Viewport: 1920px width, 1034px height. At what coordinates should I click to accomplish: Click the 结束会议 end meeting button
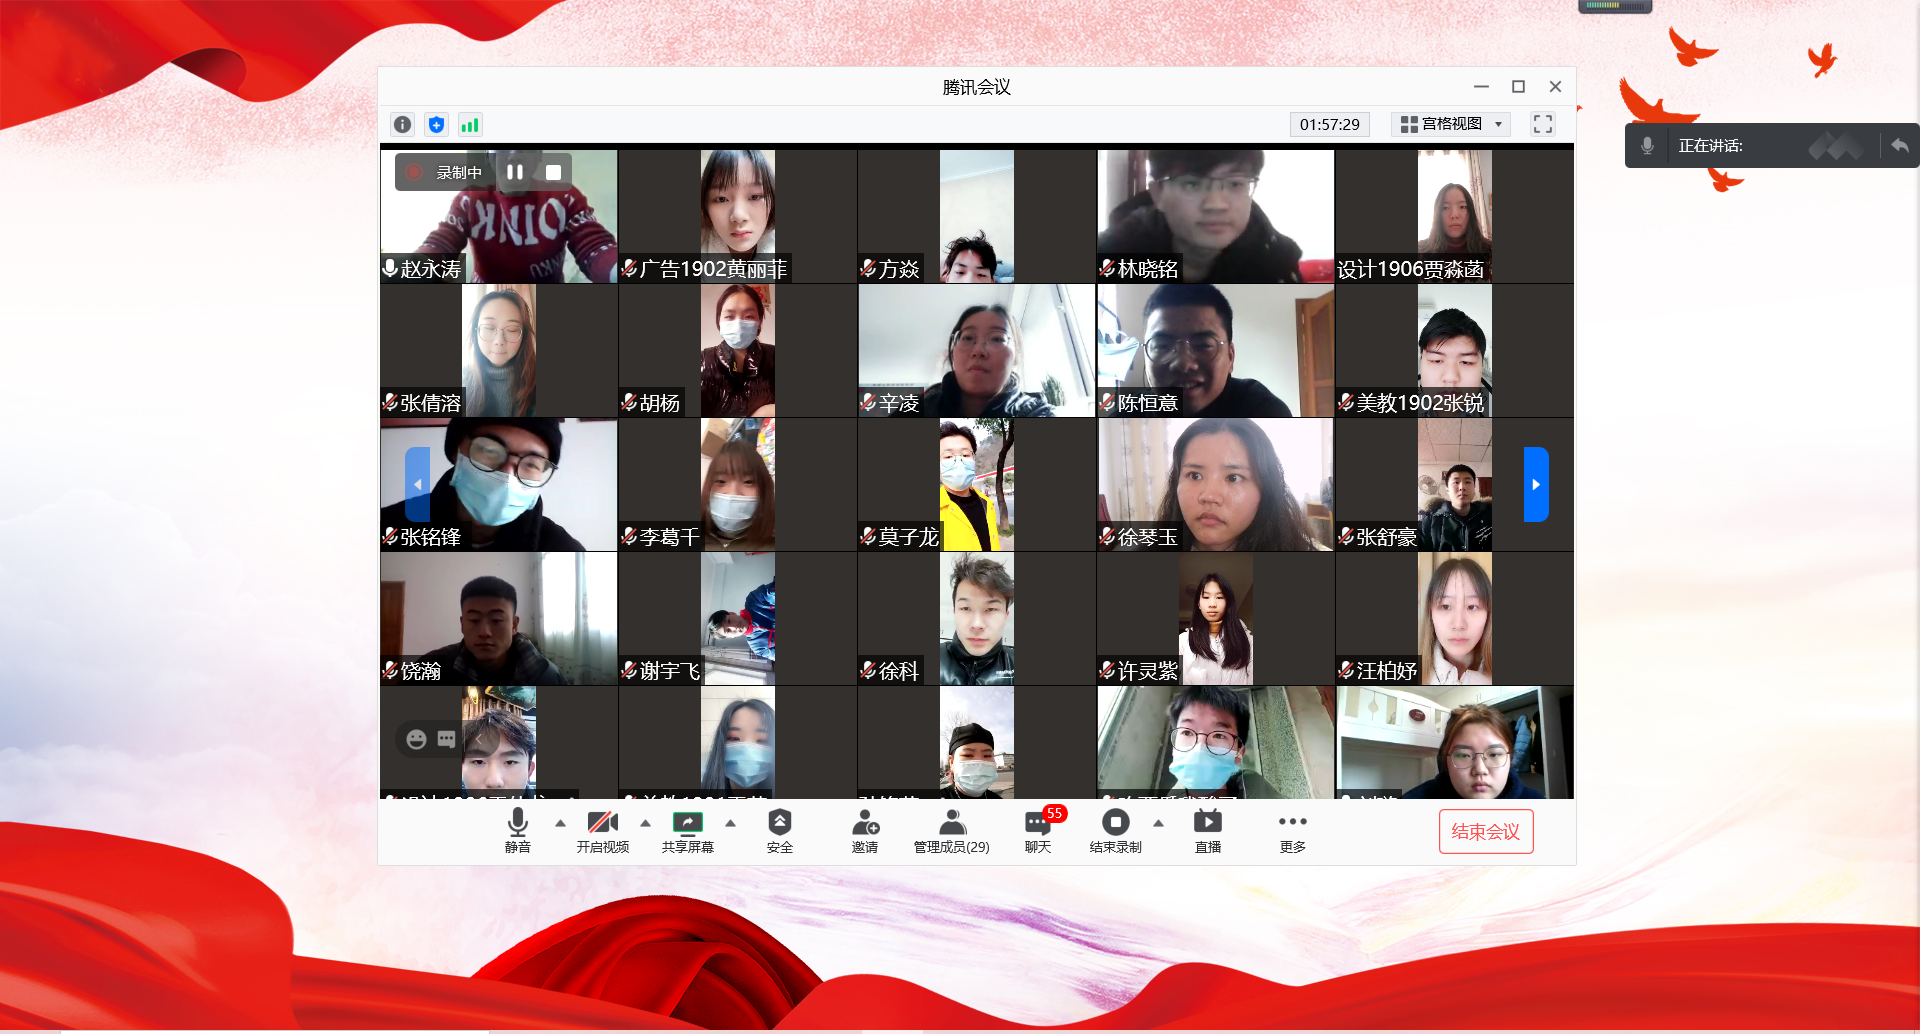pyautogui.click(x=1485, y=832)
